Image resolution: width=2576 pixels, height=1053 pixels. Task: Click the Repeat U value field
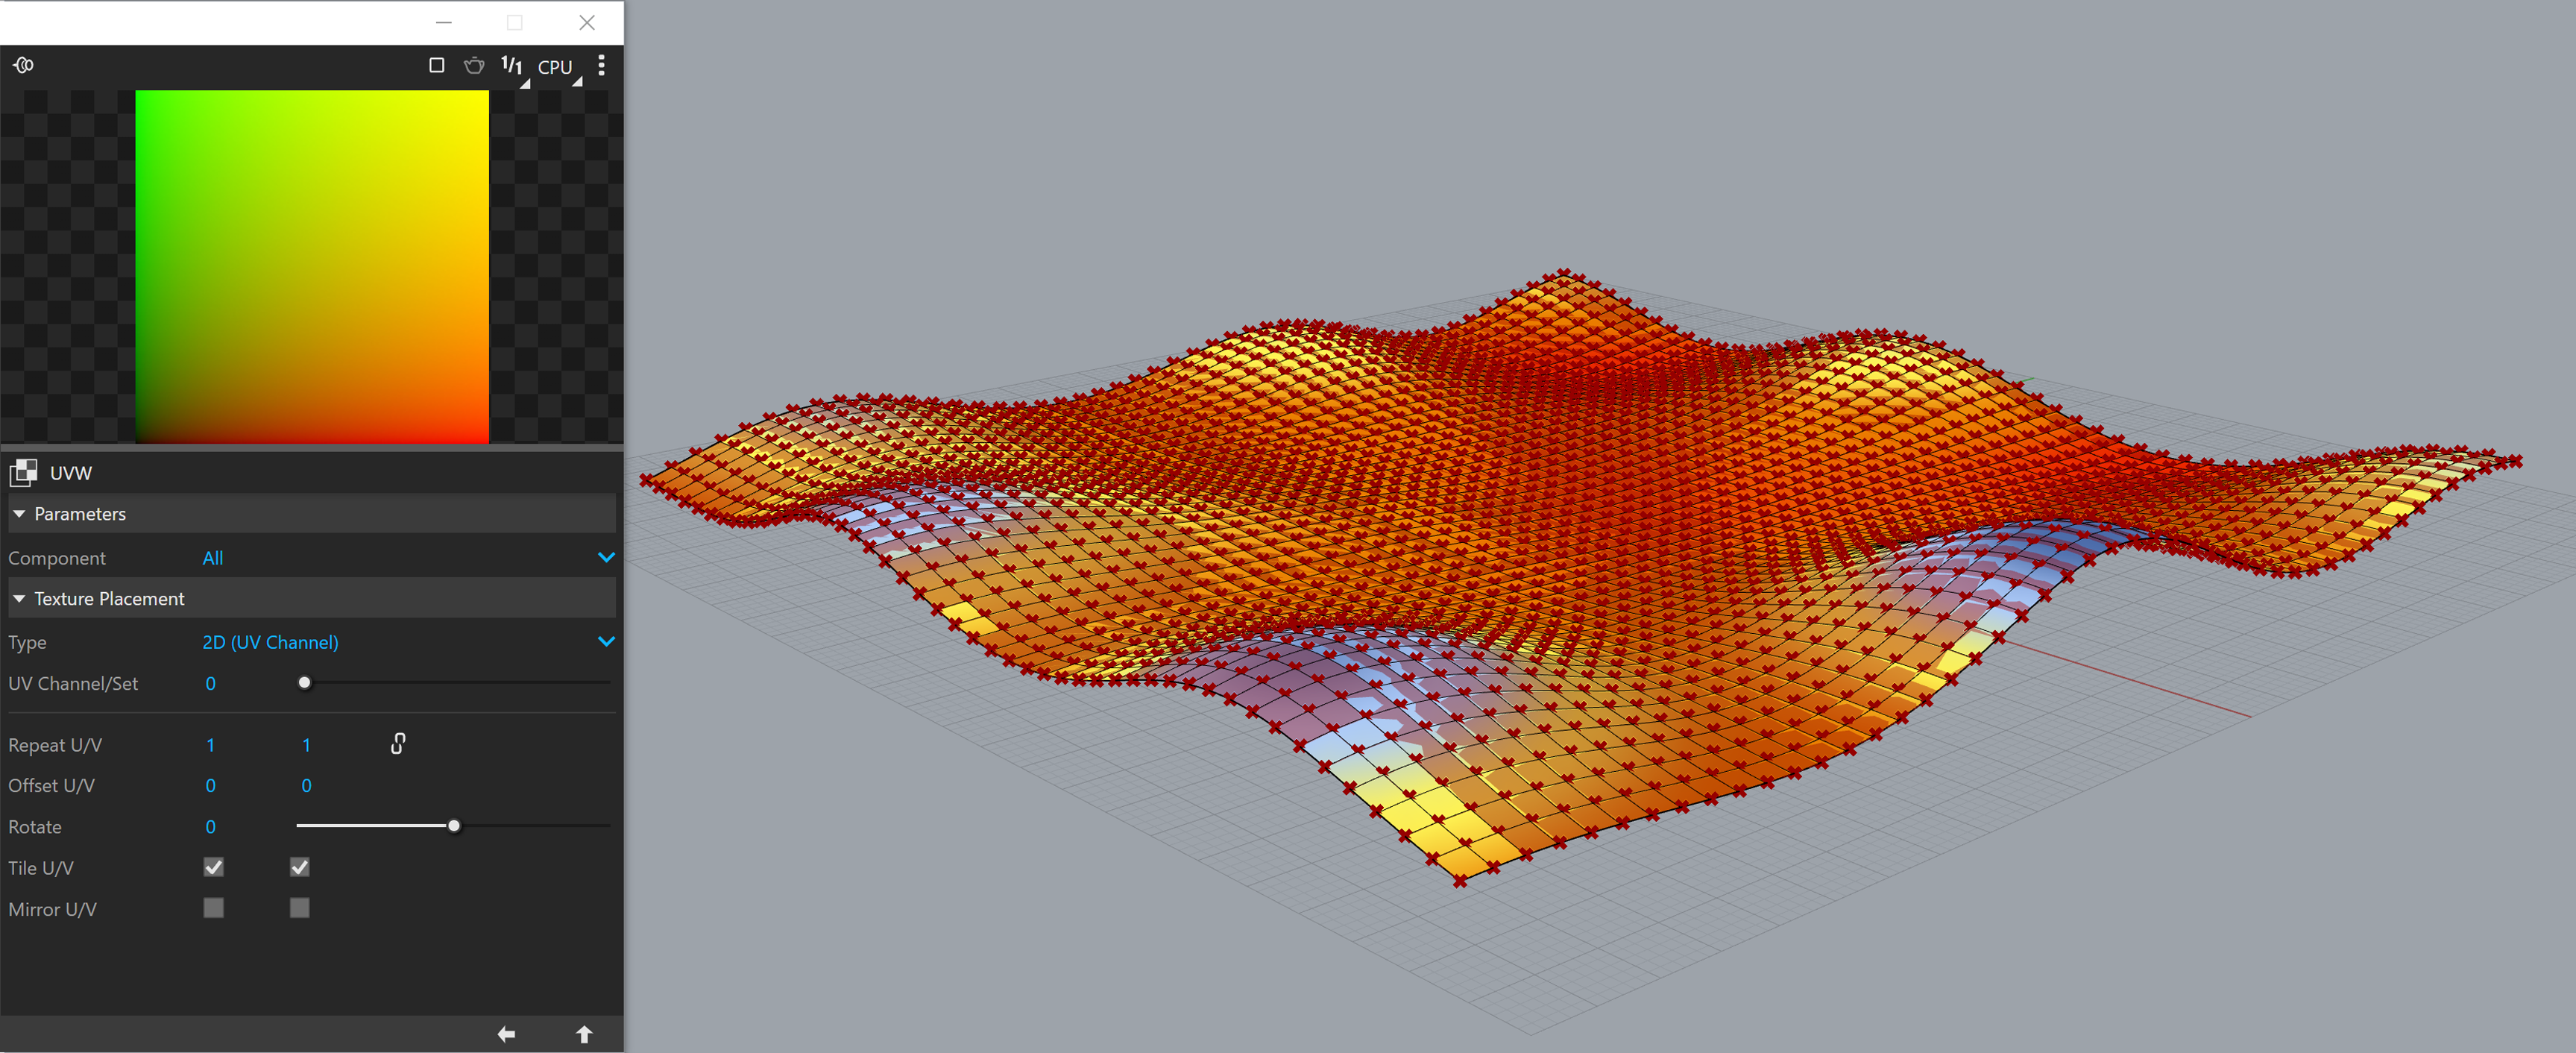(211, 745)
